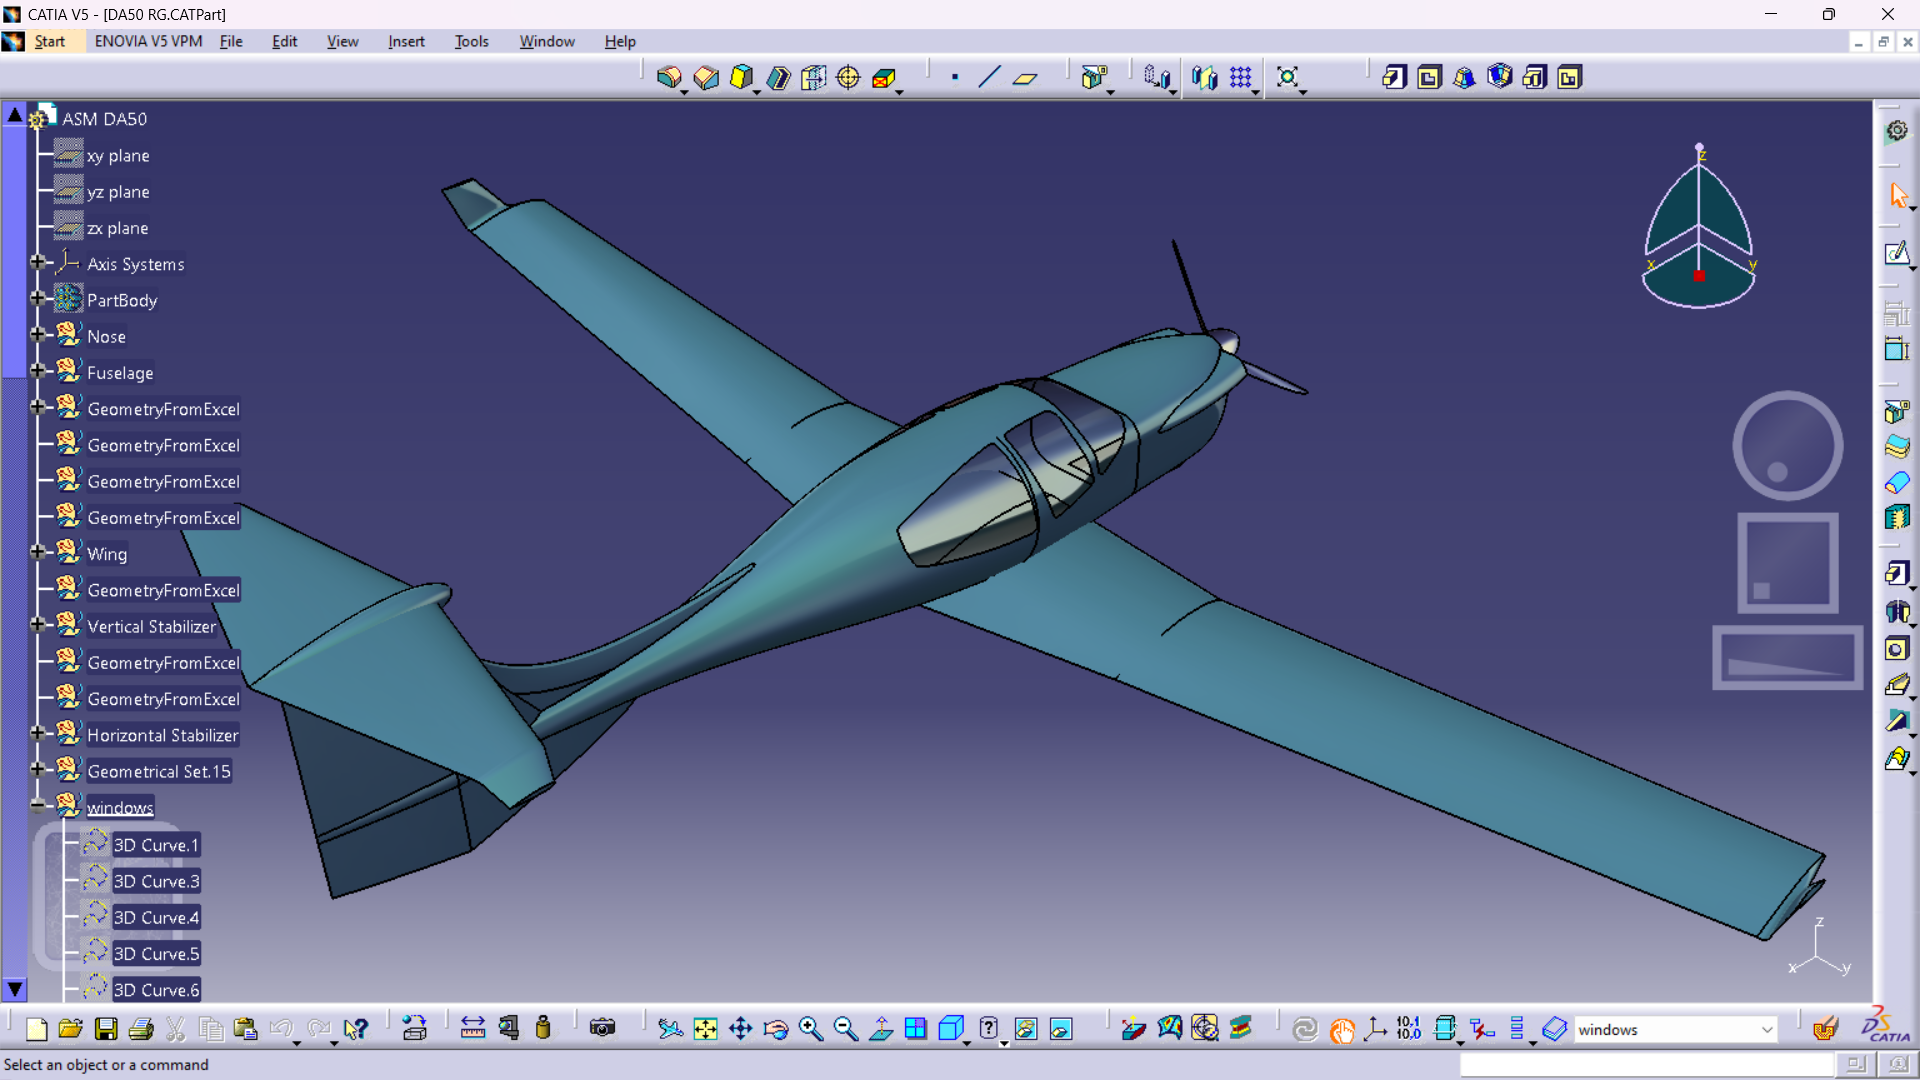Expand the Horizontal Stabilizer node
The width and height of the screenshot is (1920, 1080).
(38, 734)
